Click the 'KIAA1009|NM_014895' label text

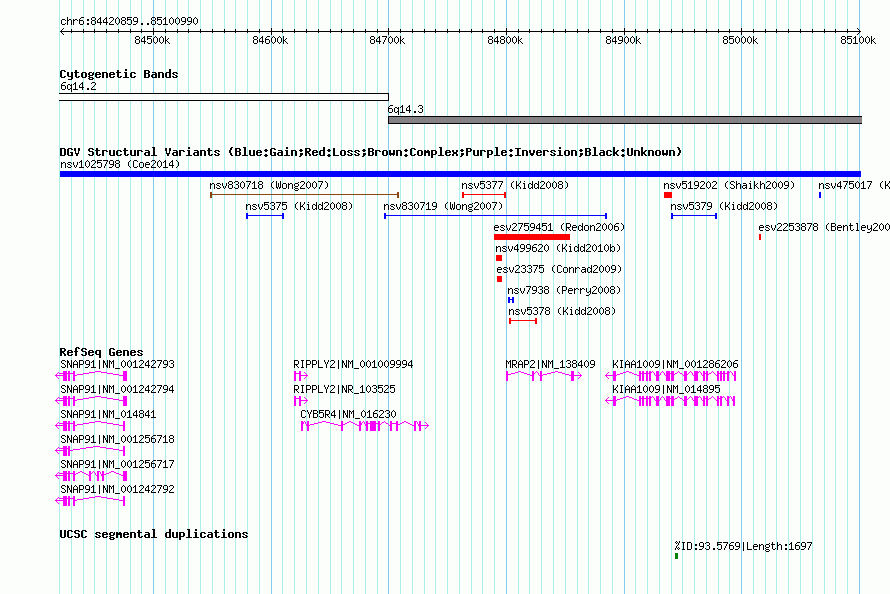click(x=666, y=389)
